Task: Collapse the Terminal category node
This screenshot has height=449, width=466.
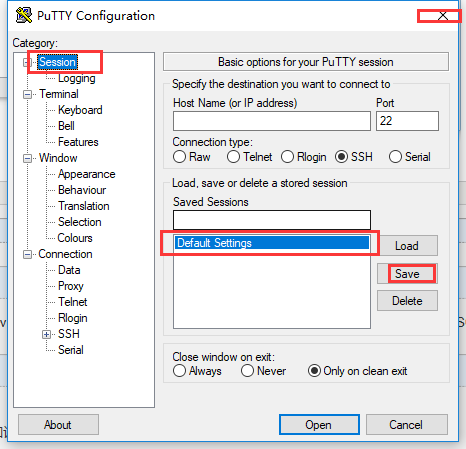Action: (27, 94)
